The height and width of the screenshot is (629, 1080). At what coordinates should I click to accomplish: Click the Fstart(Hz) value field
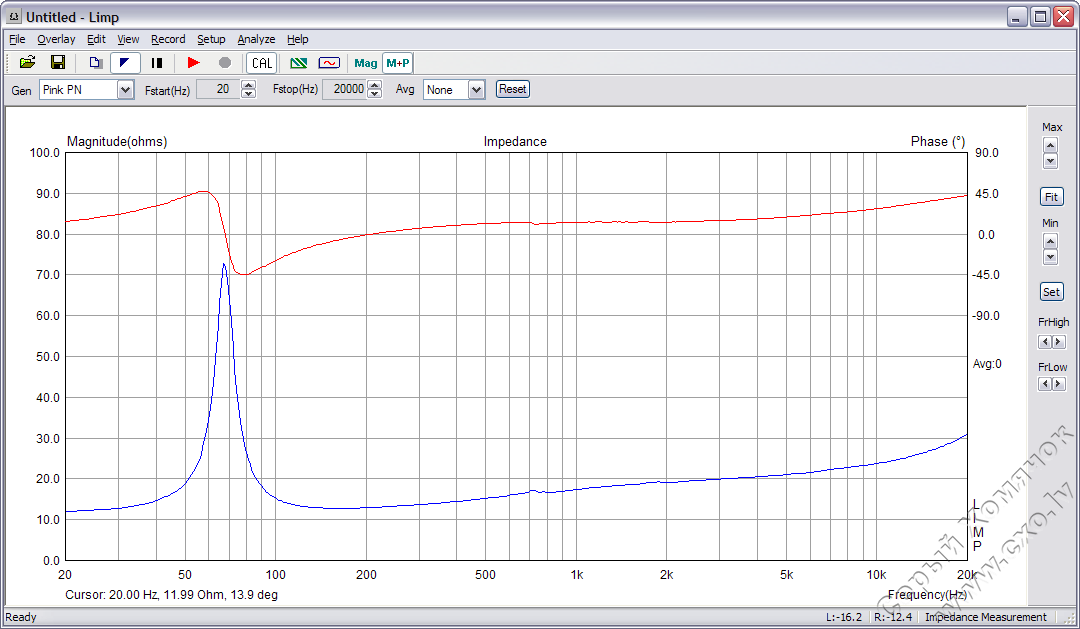click(x=218, y=89)
